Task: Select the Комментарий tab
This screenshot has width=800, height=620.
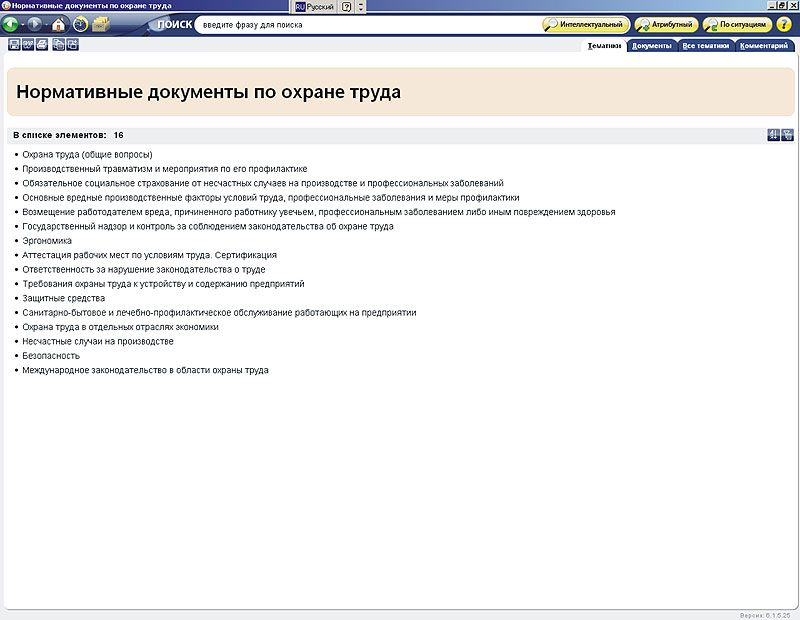Action: tap(766, 46)
